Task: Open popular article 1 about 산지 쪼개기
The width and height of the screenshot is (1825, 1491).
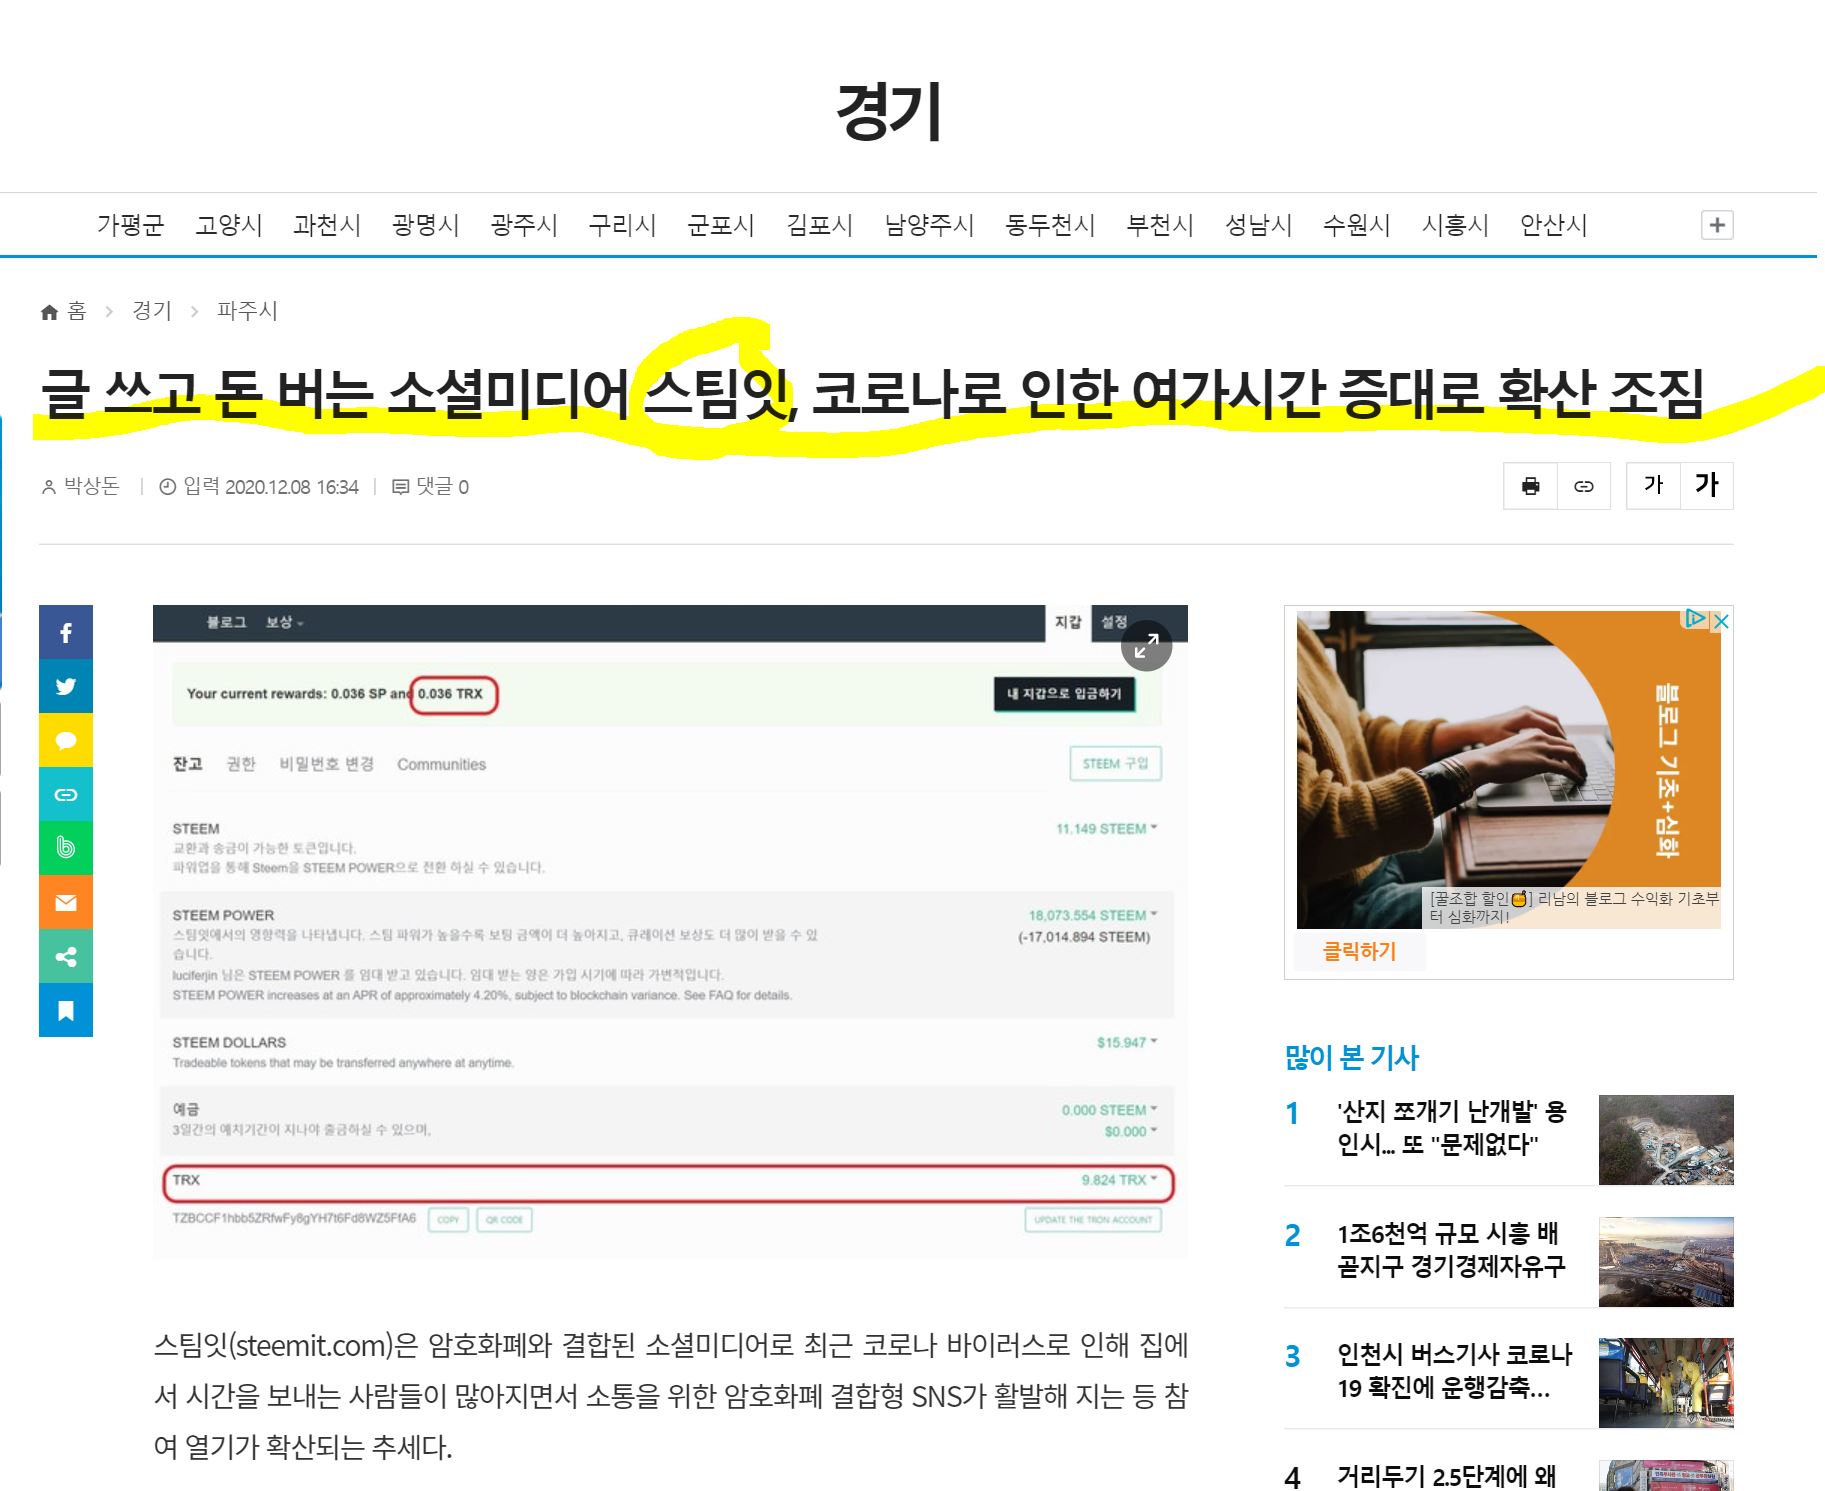Action: coord(1452,1128)
